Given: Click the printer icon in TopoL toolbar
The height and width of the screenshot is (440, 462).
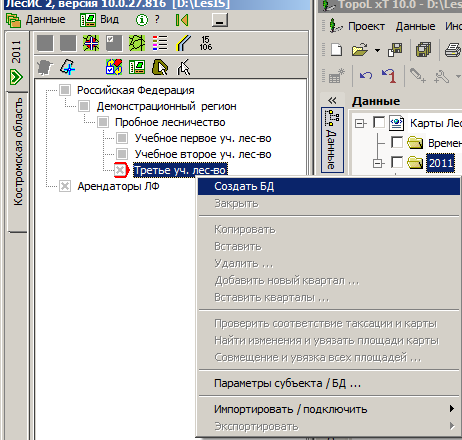Looking at the screenshot, I should tap(454, 50).
